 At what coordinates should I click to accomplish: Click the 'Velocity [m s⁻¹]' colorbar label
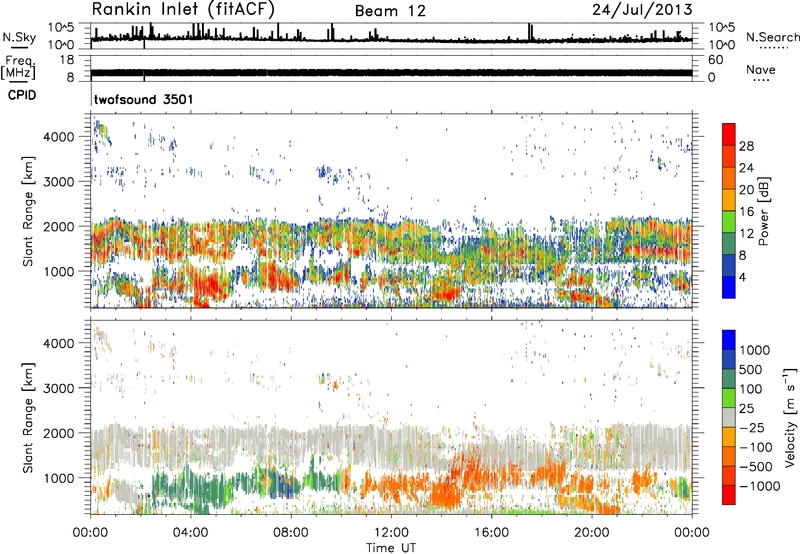click(790, 417)
